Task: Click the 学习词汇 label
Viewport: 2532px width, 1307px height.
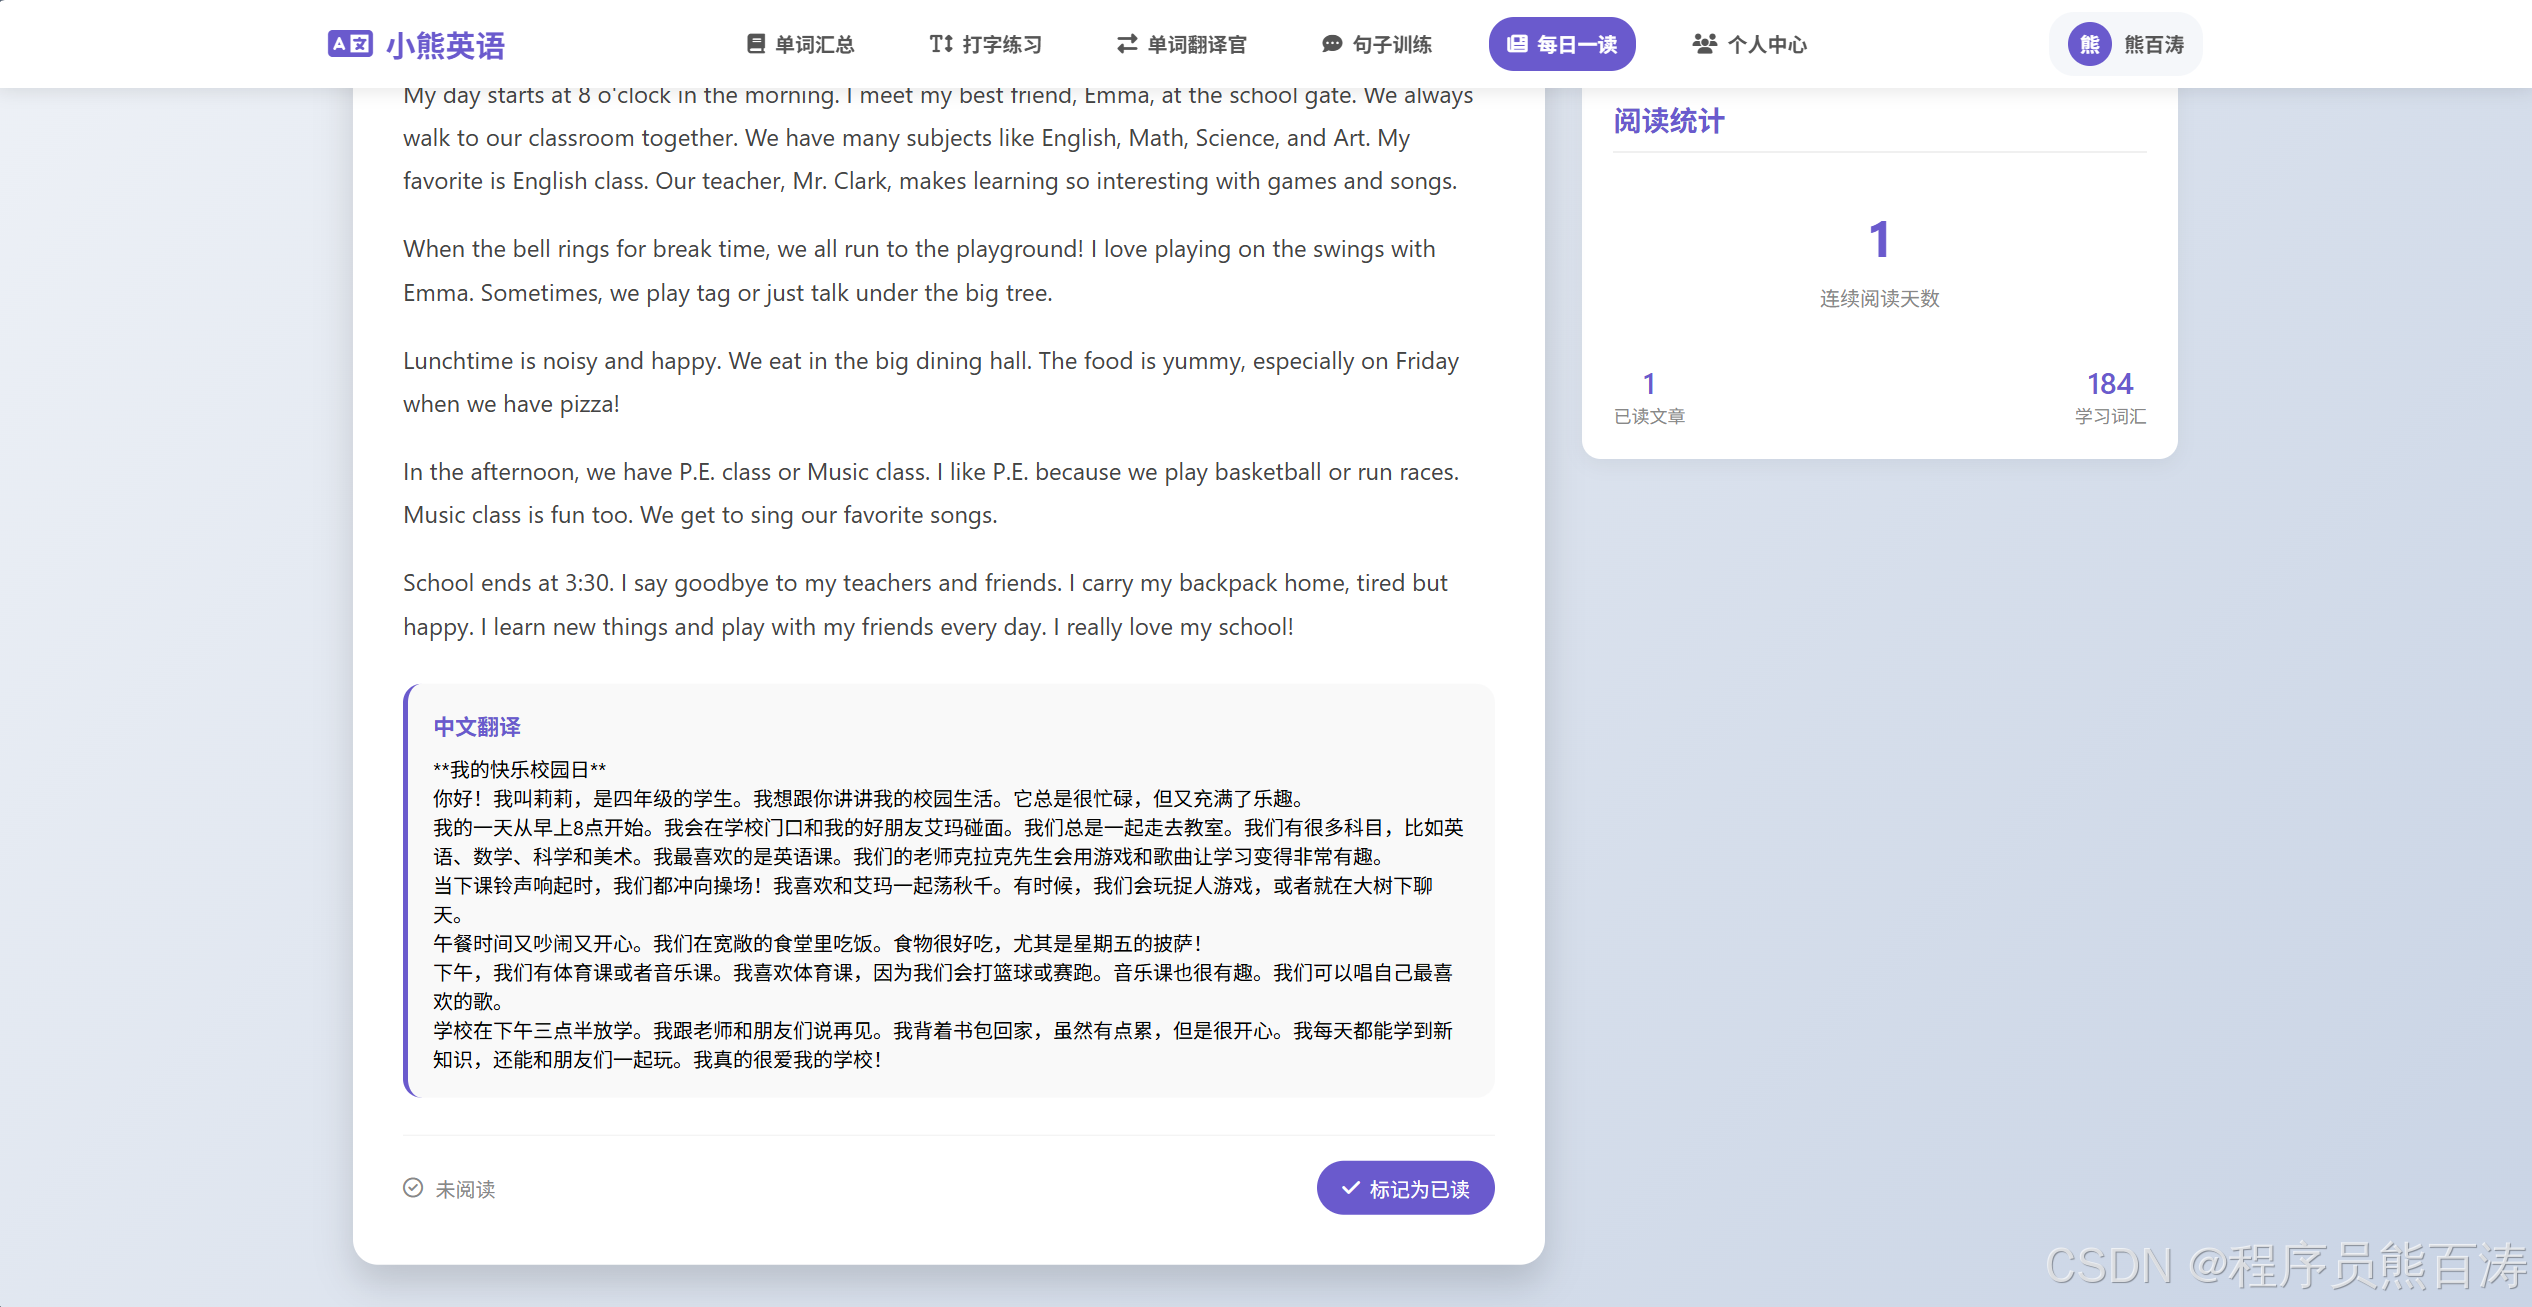Action: point(2110,416)
